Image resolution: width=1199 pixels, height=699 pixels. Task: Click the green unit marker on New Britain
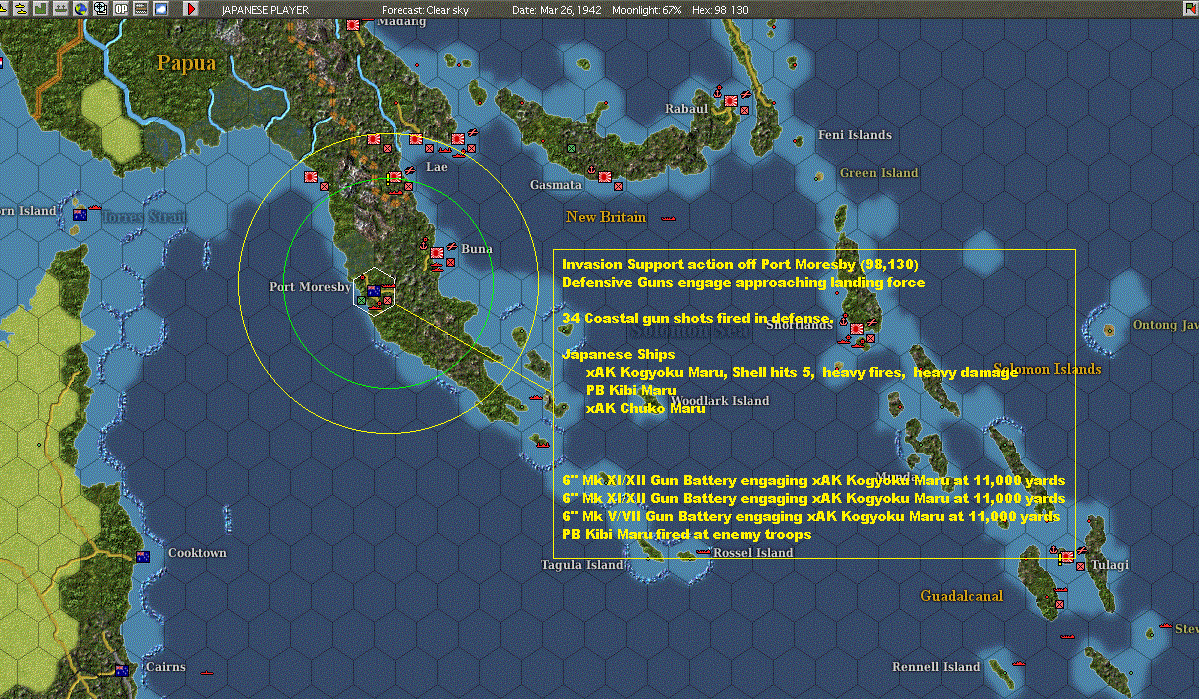pos(571,148)
